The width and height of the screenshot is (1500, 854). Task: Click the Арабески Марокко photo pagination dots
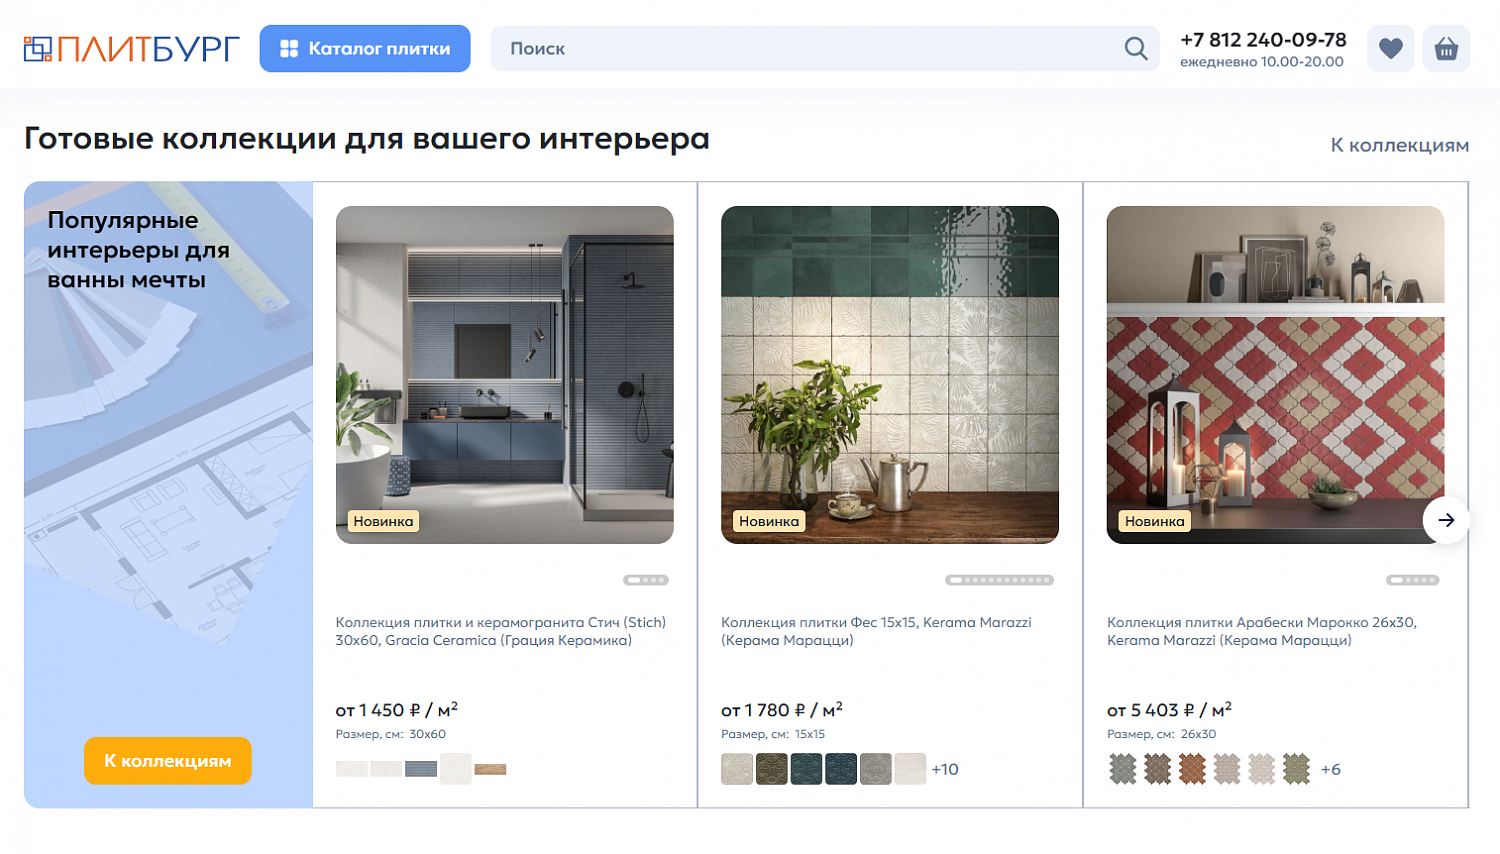point(1413,580)
